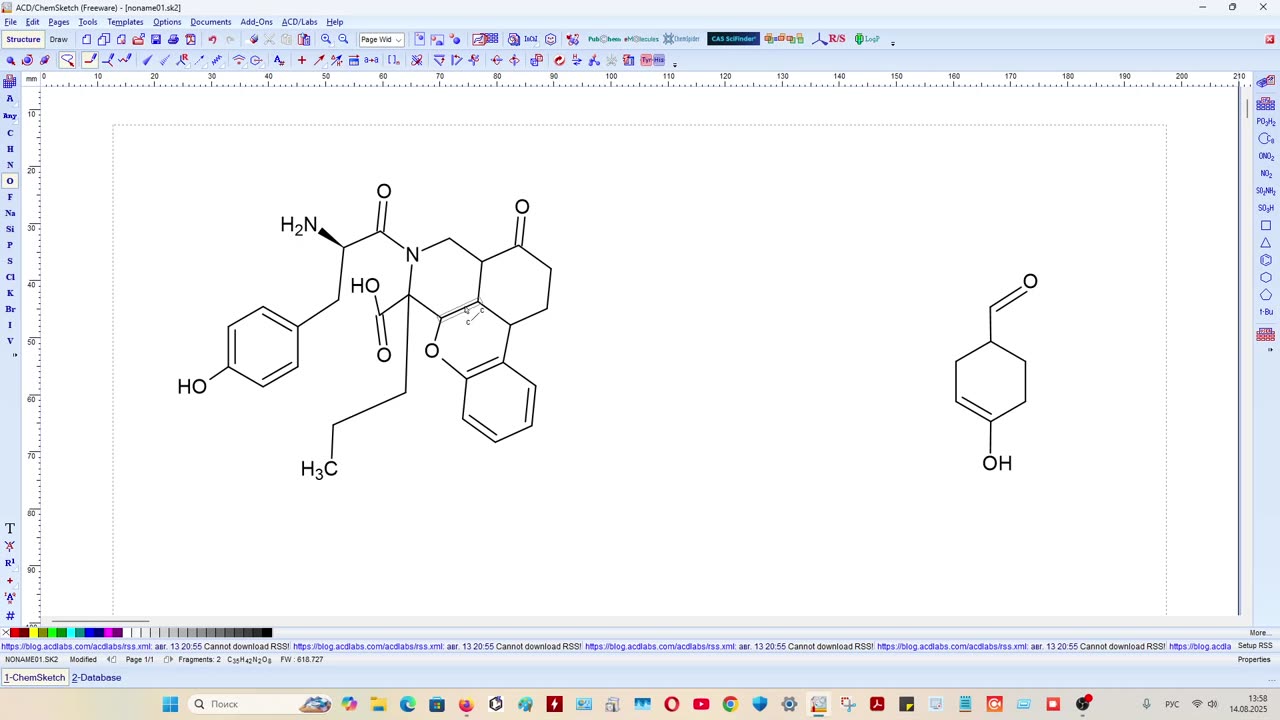Click the R/S stereo descriptors button
The image size is (1280, 720).
829,39
